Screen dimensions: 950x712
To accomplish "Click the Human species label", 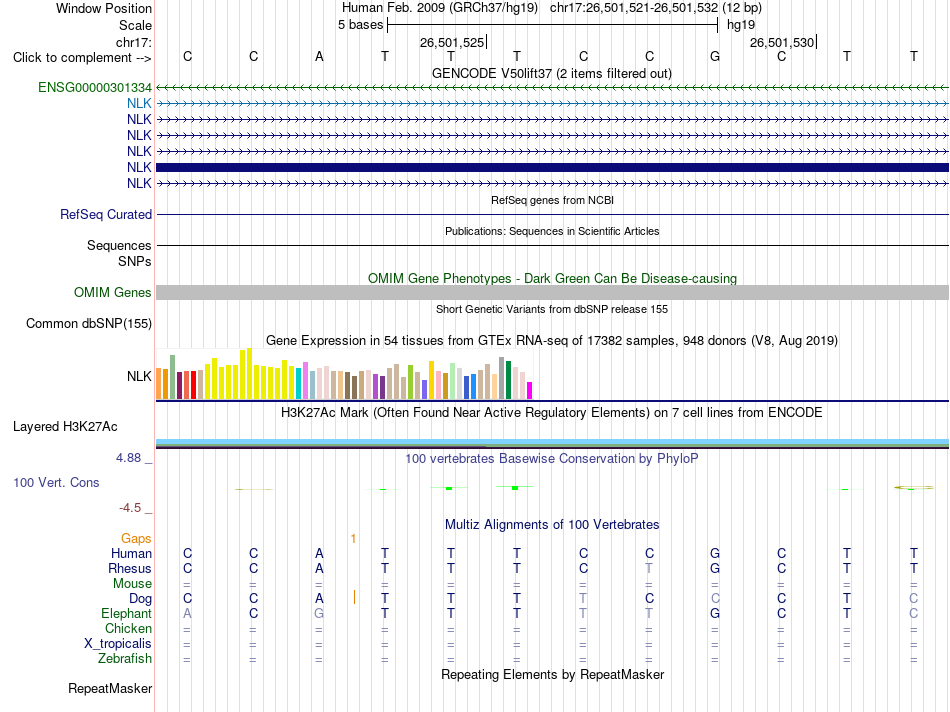I will tap(131, 553).
